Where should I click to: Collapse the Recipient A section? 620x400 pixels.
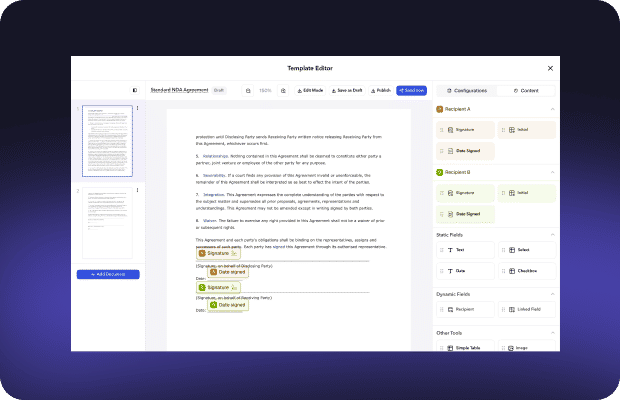[x=552, y=109]
